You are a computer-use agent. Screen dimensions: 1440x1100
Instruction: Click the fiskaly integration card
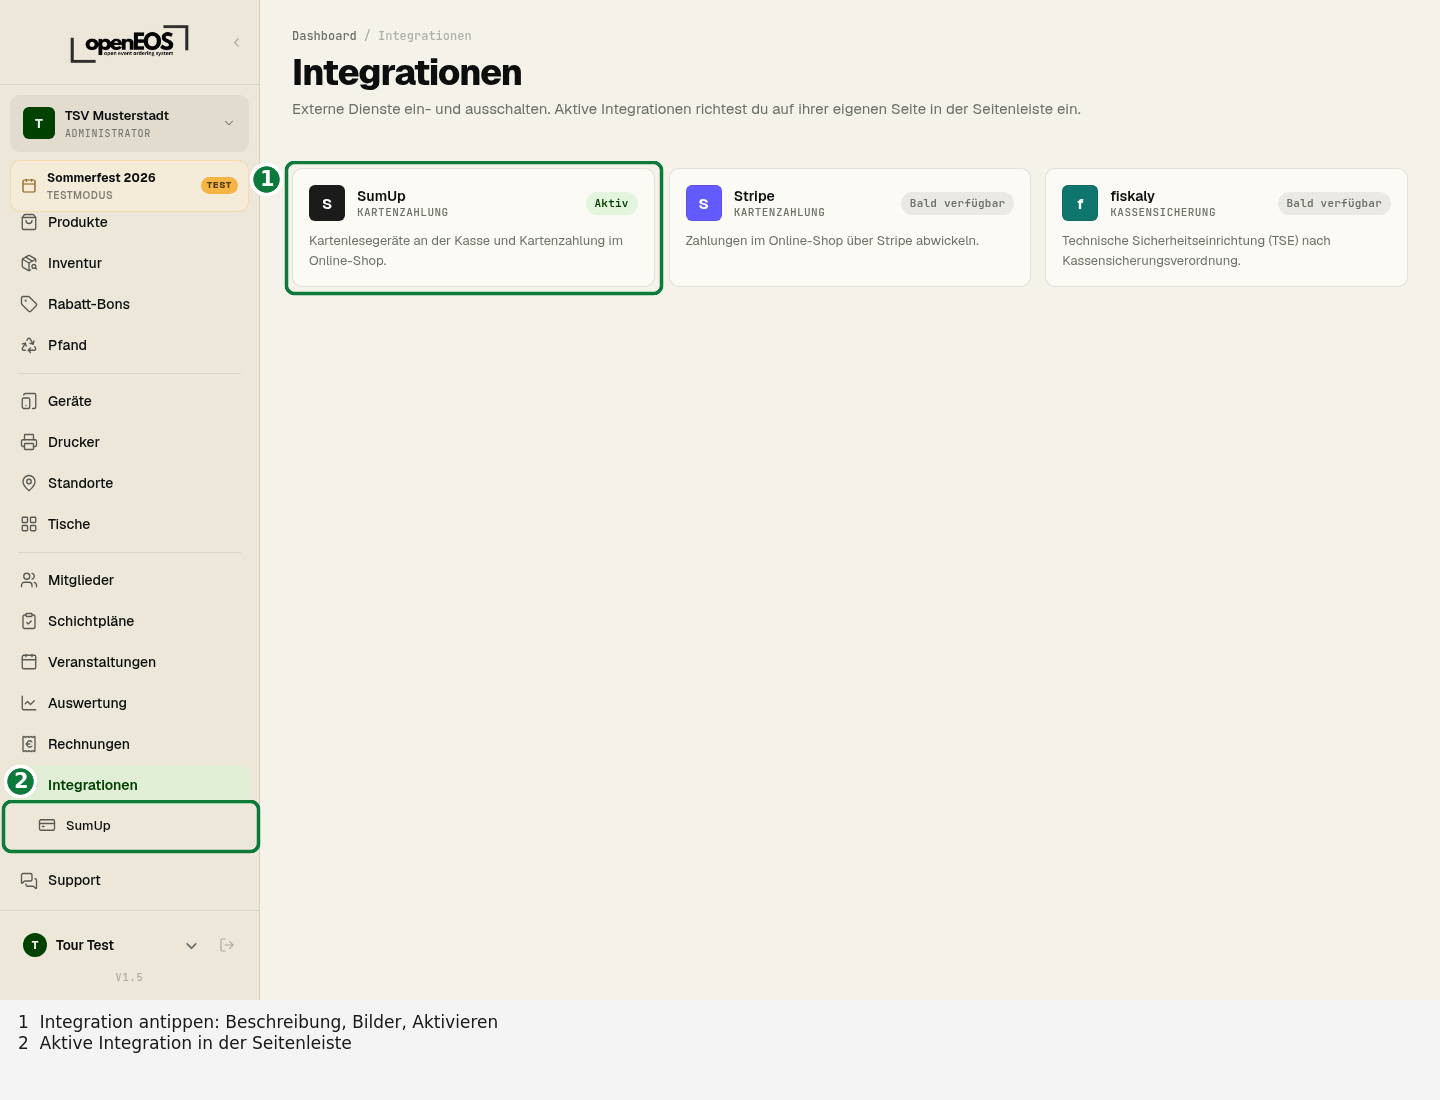click(1226, 228)
